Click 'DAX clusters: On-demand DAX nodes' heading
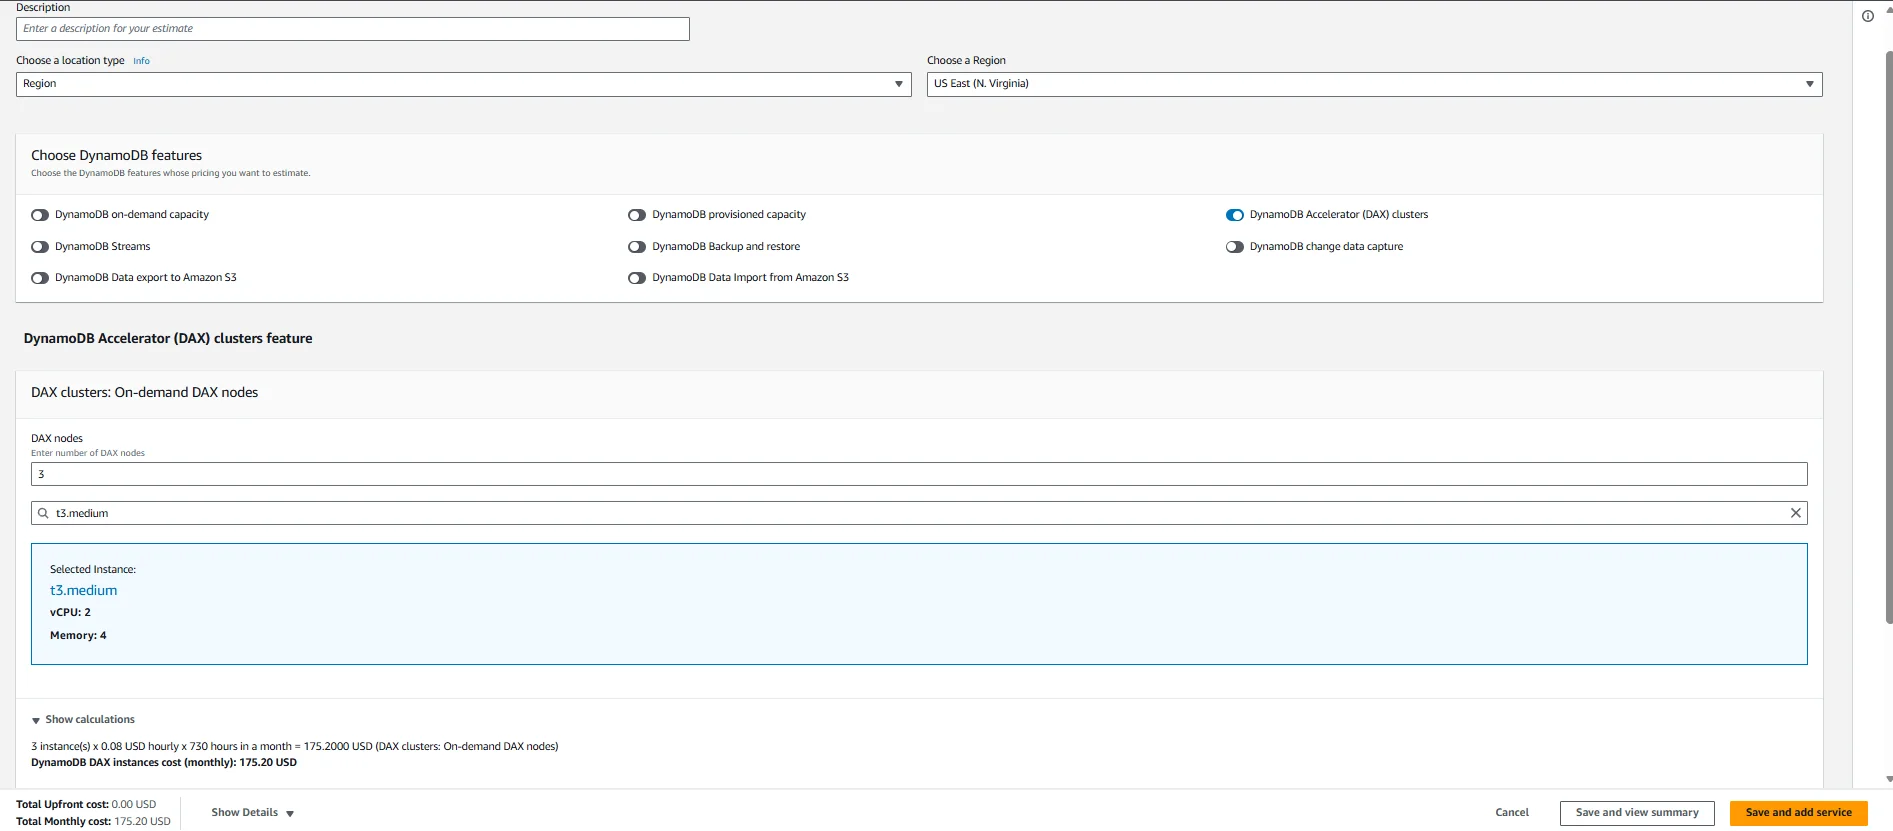1893x831 pixels. (x=144, y=393)
